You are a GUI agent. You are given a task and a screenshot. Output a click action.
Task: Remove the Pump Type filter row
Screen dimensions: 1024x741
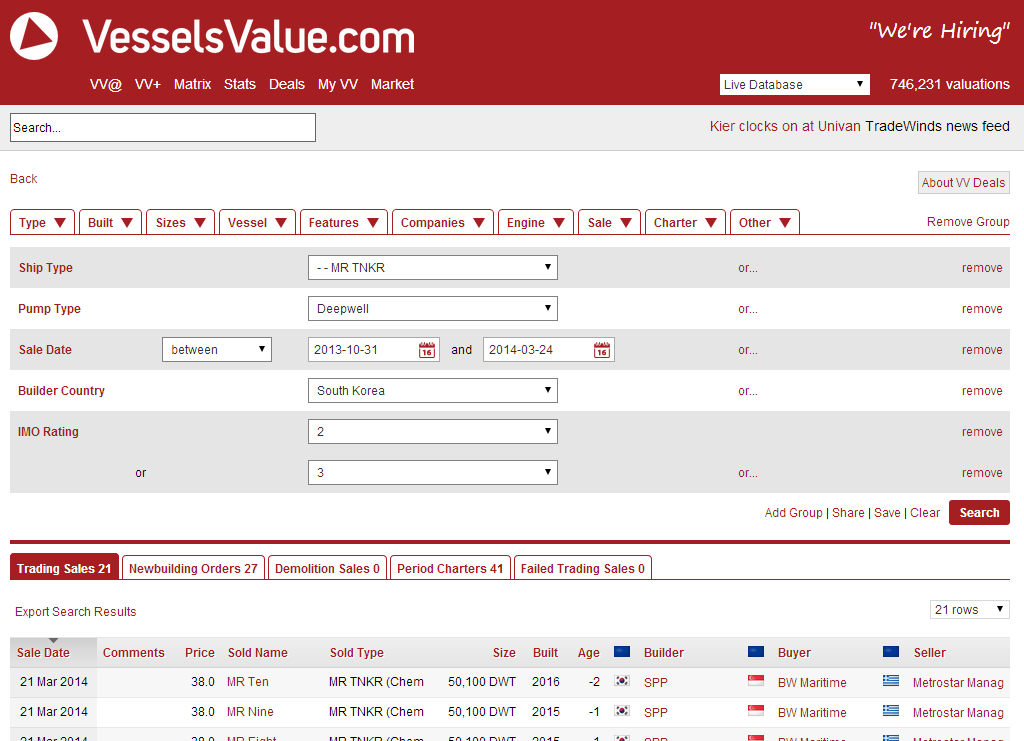click(982, 309)
